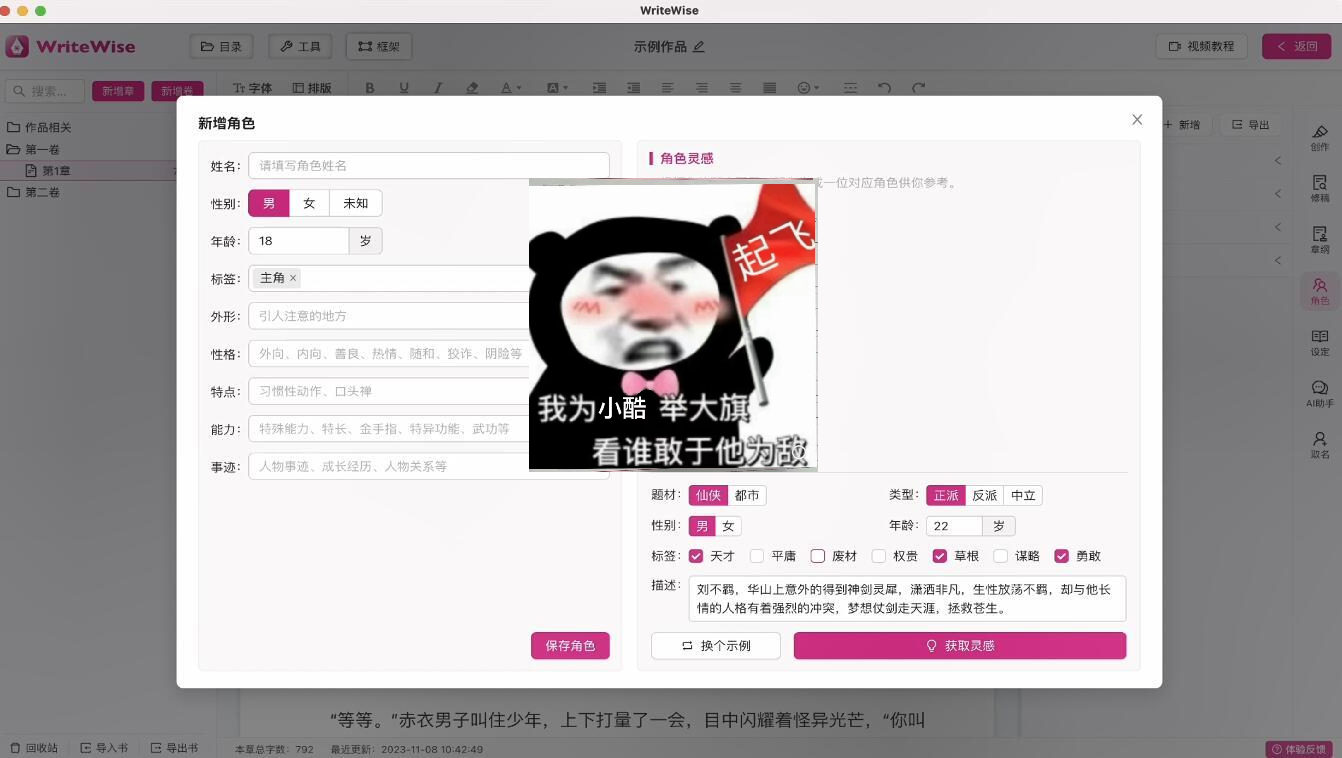Open the AI助手 sidebar panel
The width and height of the screenshot is (1342, 758).
coord(1320,394)
